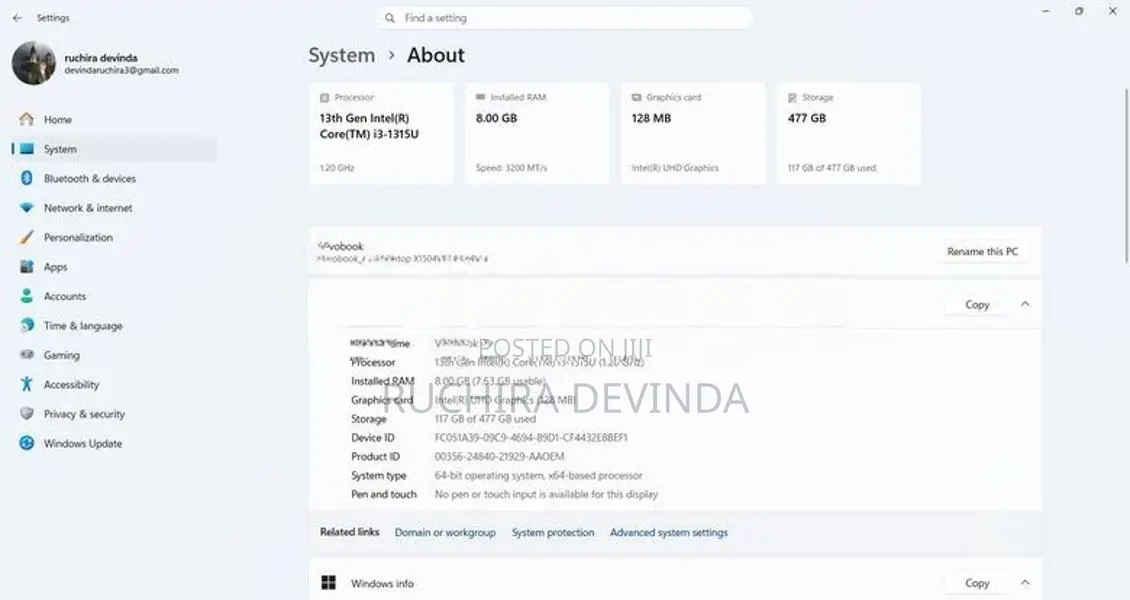Click Rename this PC button
The width and height of the screenshot is (1130, 600).
coord(982,251)
